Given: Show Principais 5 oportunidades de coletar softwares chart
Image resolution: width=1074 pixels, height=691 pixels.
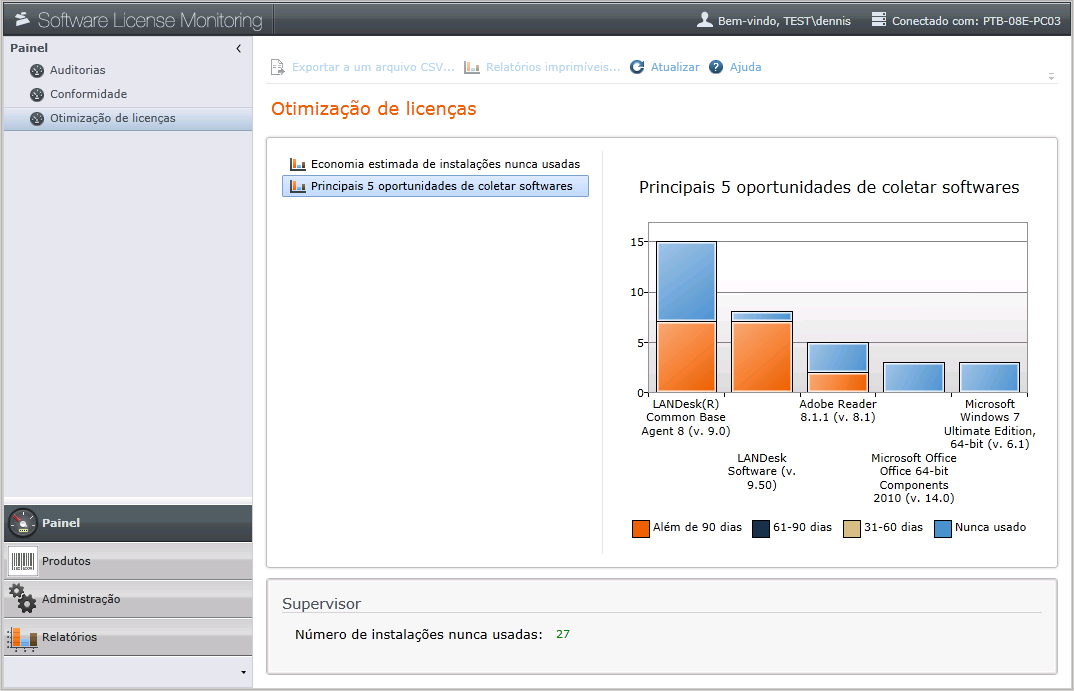Looking at the screenshot, I should pyautogui.click(x=435, y=186).
